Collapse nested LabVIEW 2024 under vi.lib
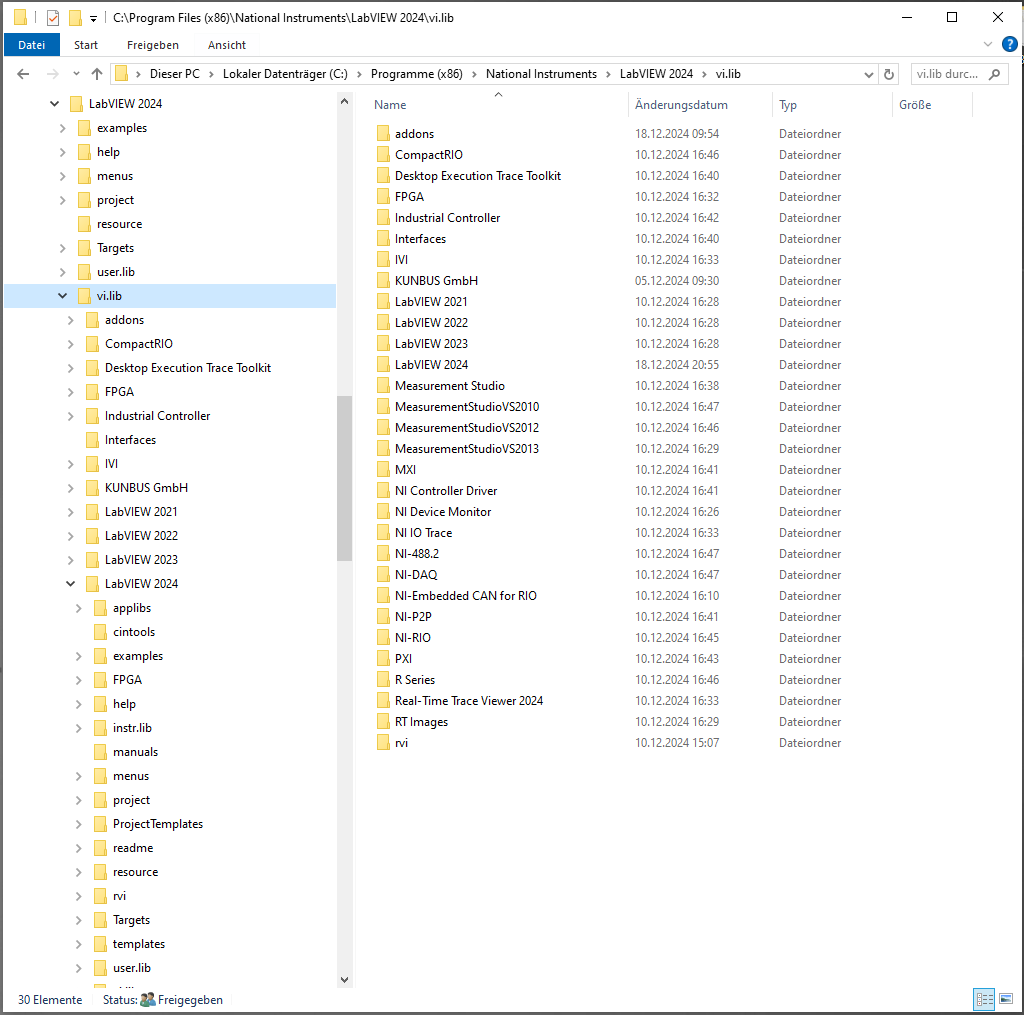The image size is (1024, 1015). tap(71, 584)
